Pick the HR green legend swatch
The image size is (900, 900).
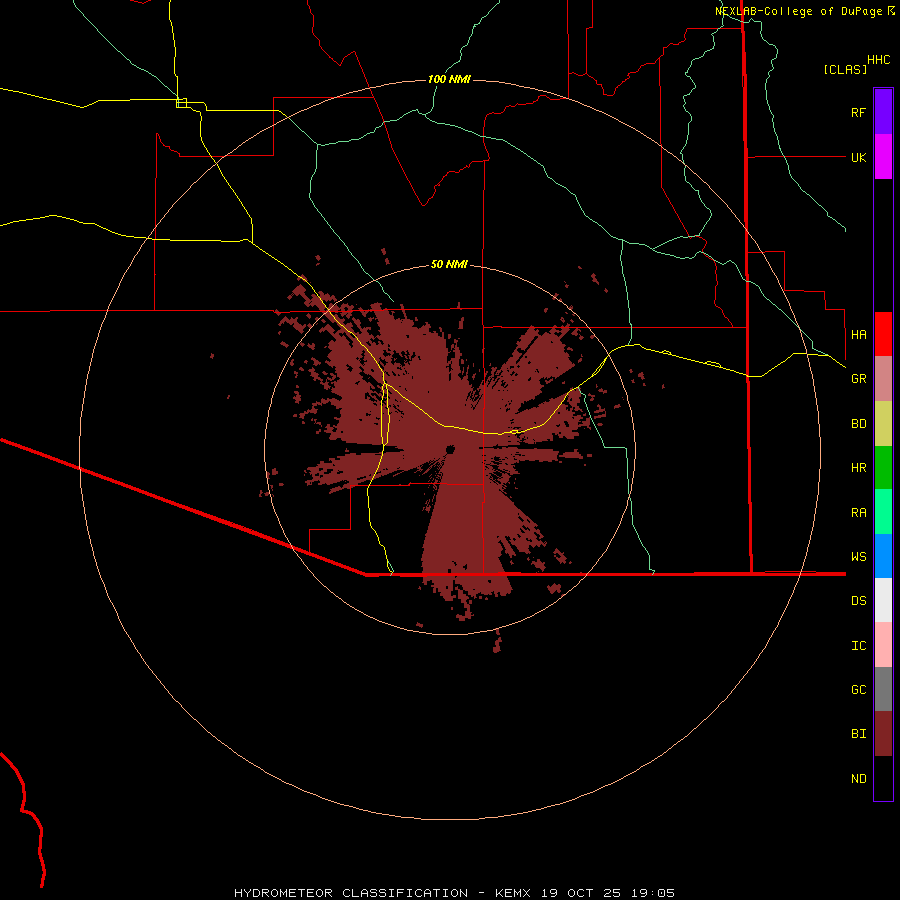883,467
